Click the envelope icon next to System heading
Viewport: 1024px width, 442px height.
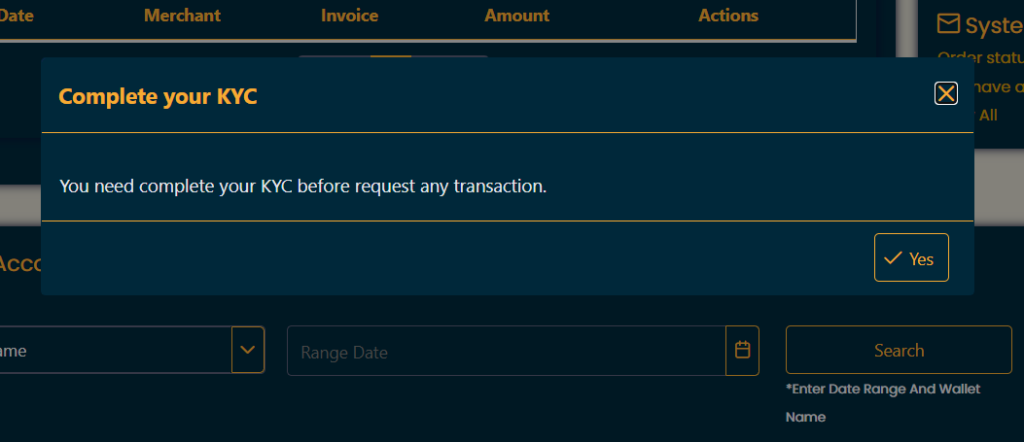pyautogui.click(x=948, y=24)
